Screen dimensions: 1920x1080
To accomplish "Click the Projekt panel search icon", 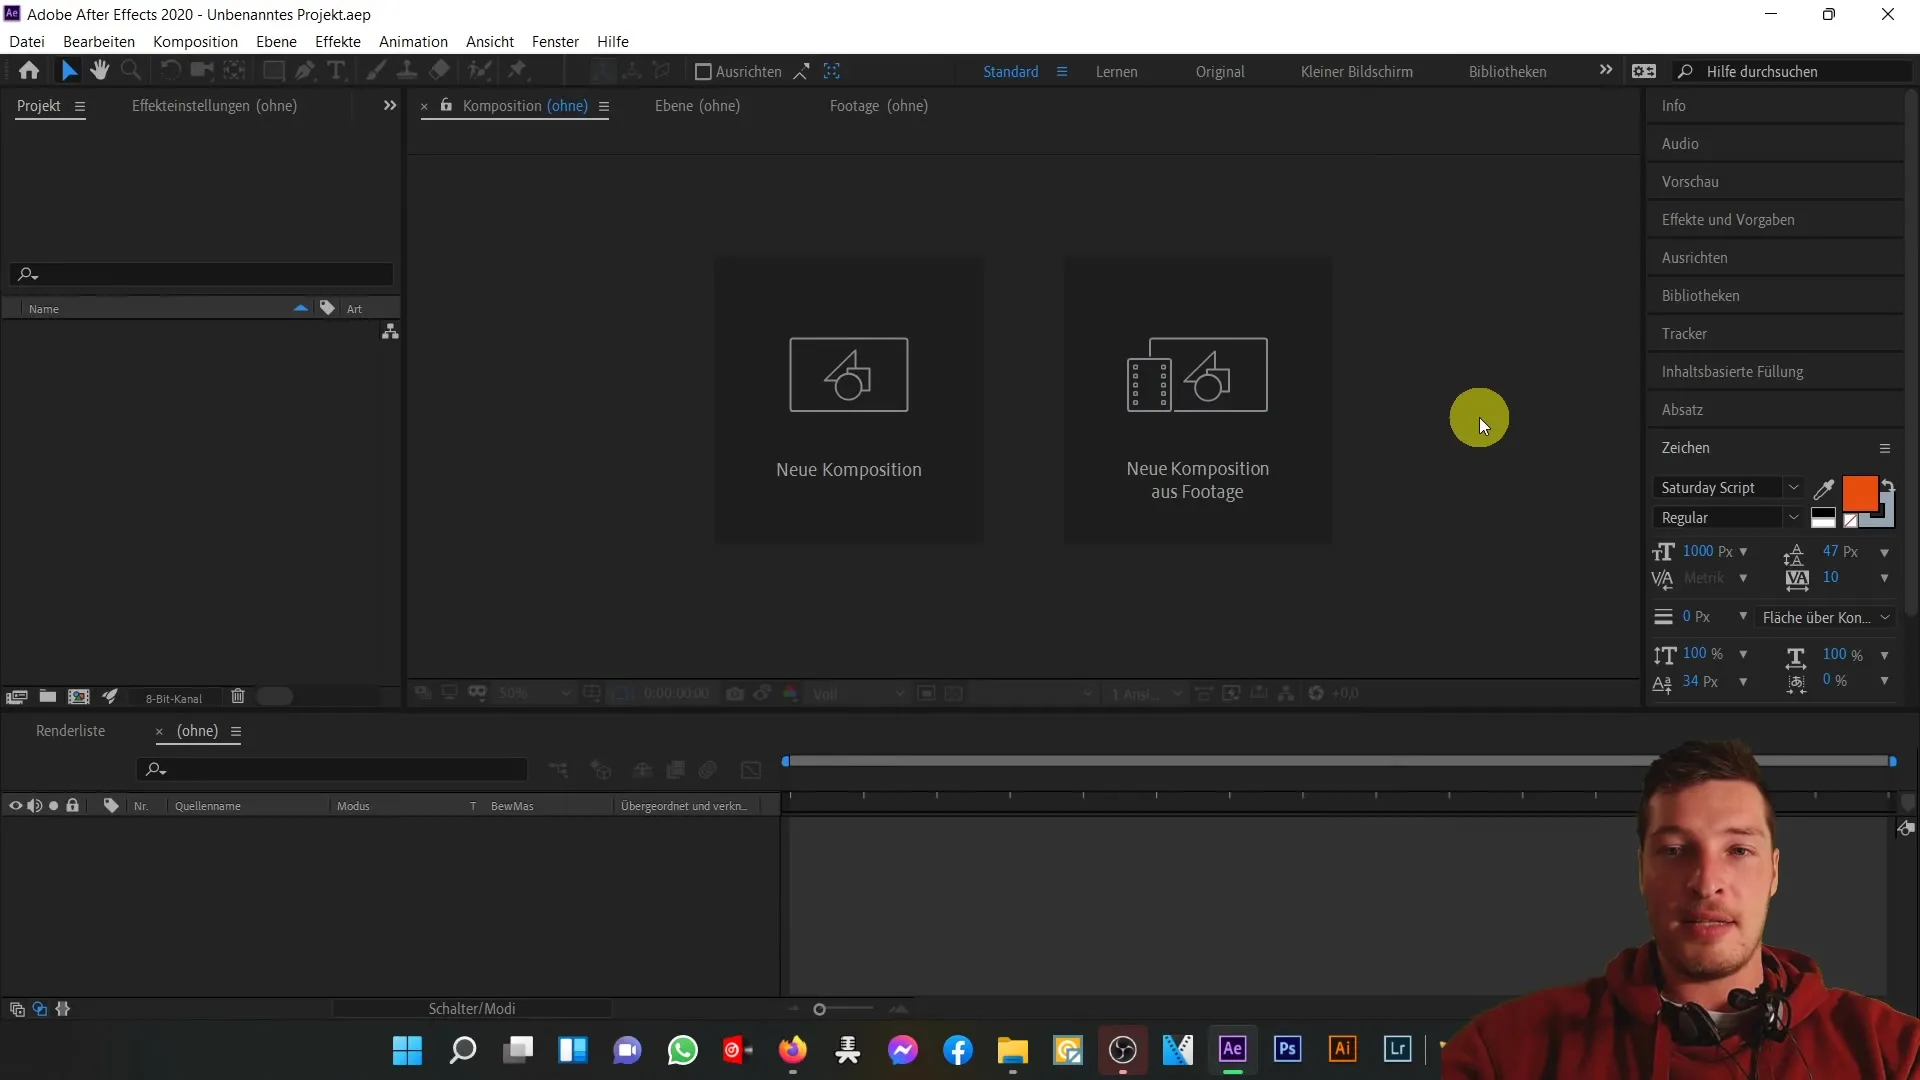I will coord(28,273).
